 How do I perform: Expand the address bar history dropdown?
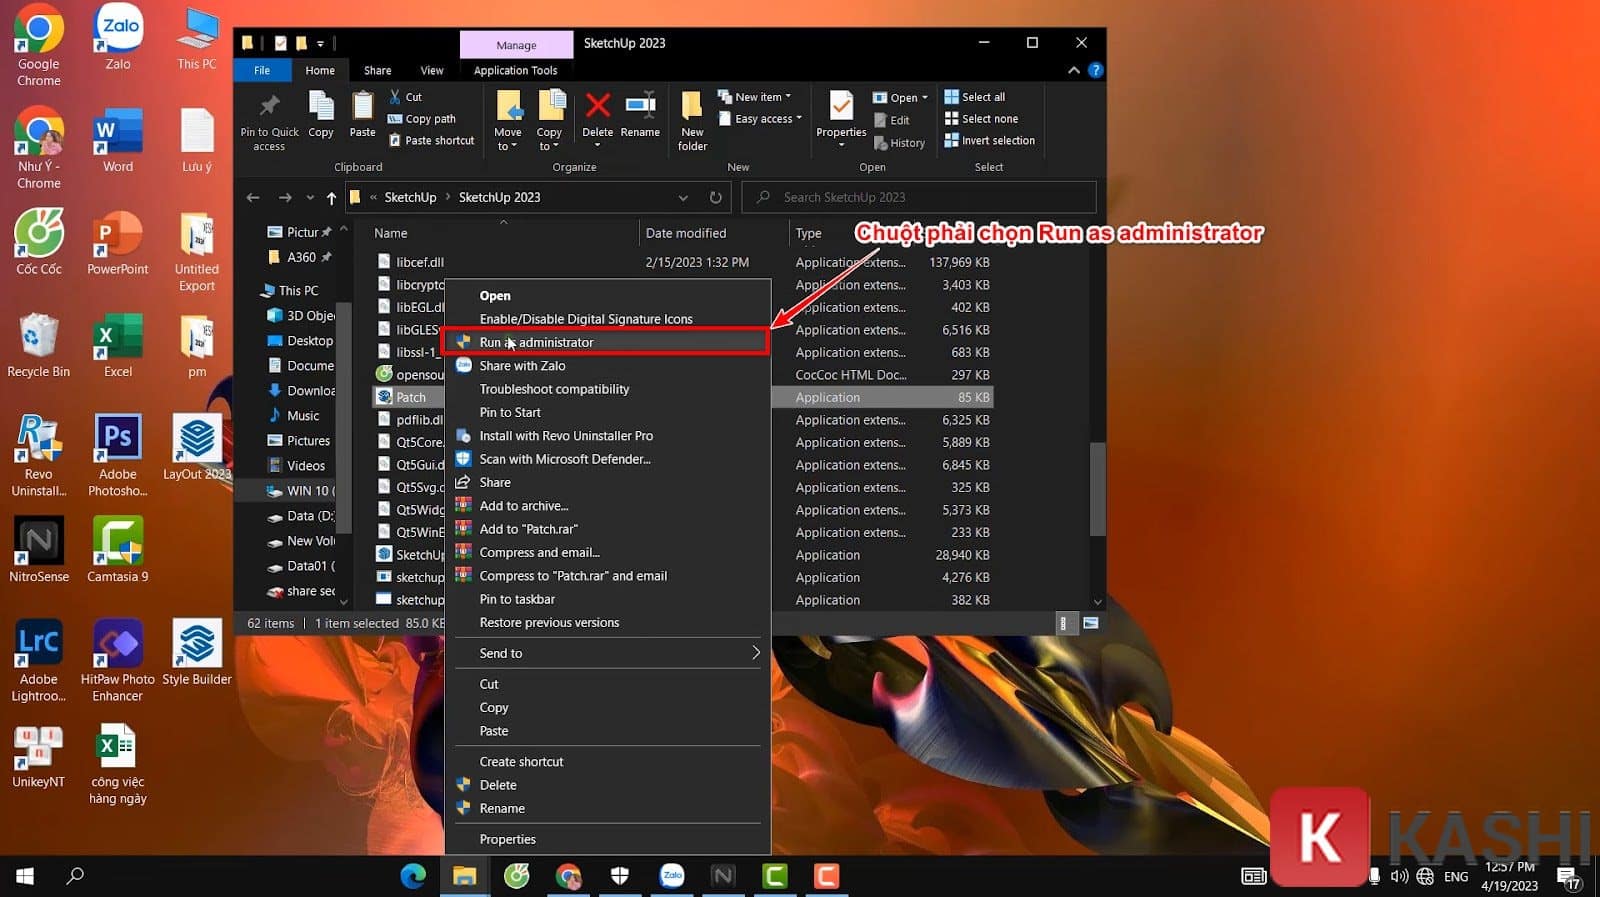pyautogui.click(x=683, y=197)
